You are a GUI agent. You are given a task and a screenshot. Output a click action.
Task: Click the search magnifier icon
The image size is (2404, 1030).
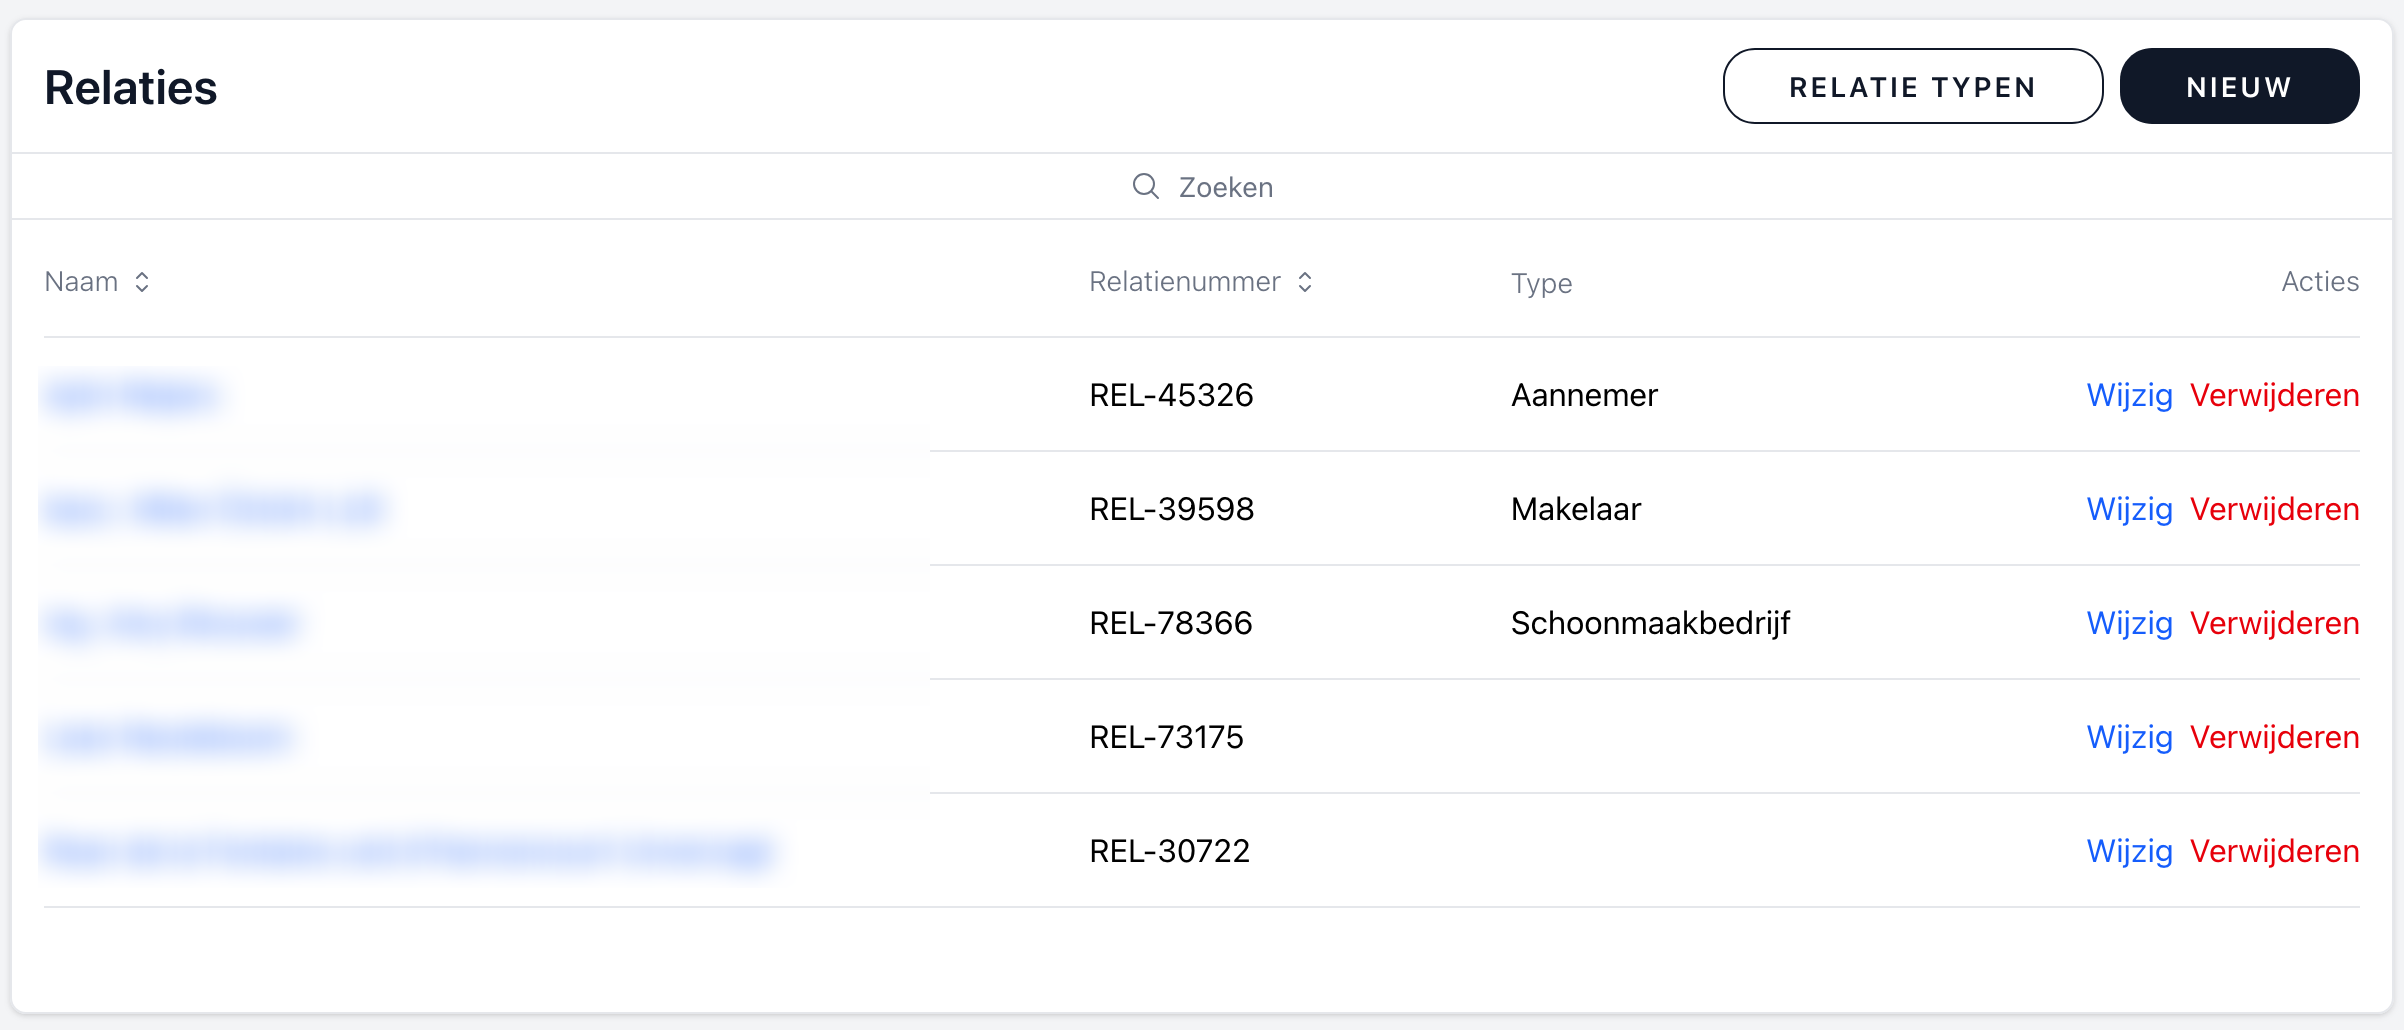coord(1145,186)
